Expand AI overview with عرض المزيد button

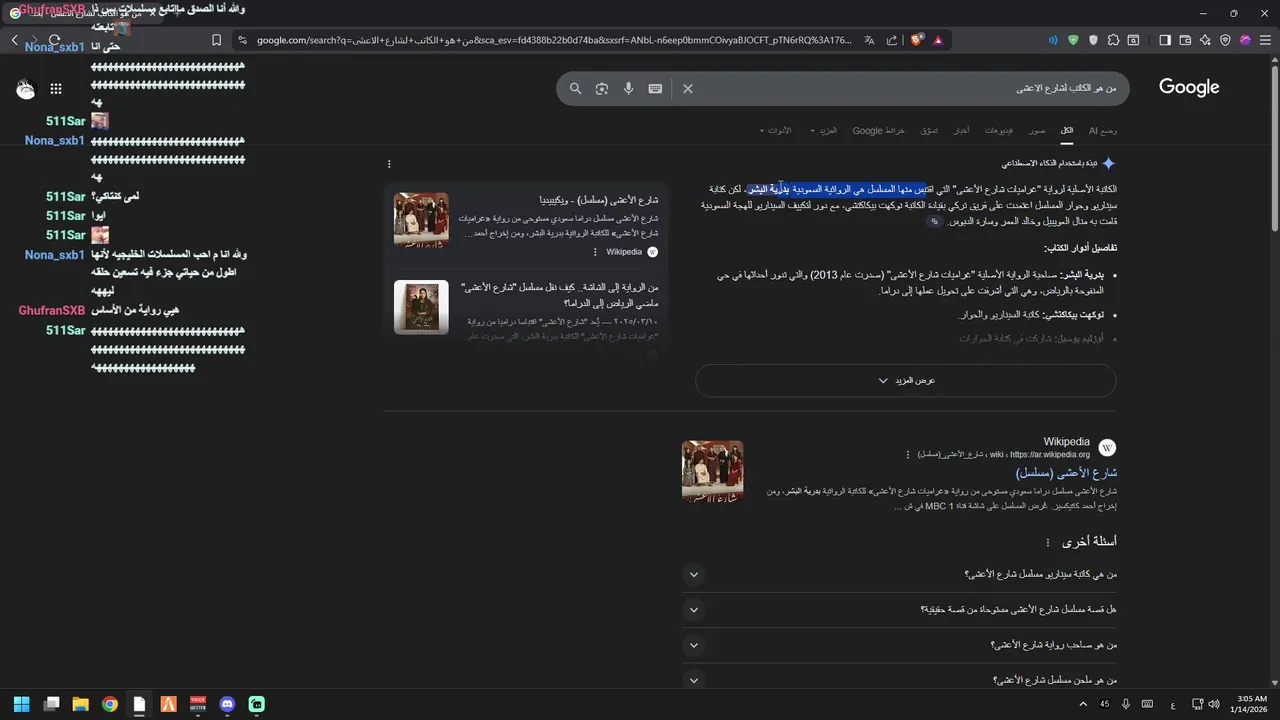pos(906,380)
